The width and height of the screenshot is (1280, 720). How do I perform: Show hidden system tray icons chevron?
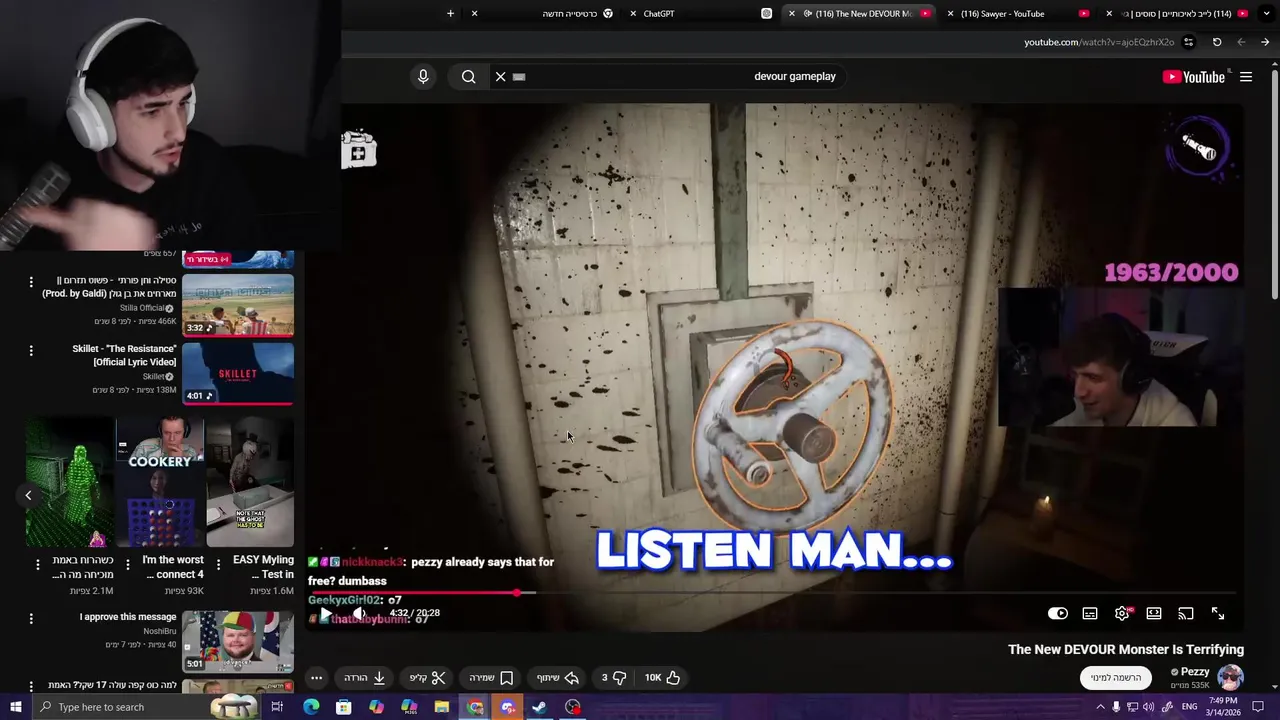(x=1100, y=707)
